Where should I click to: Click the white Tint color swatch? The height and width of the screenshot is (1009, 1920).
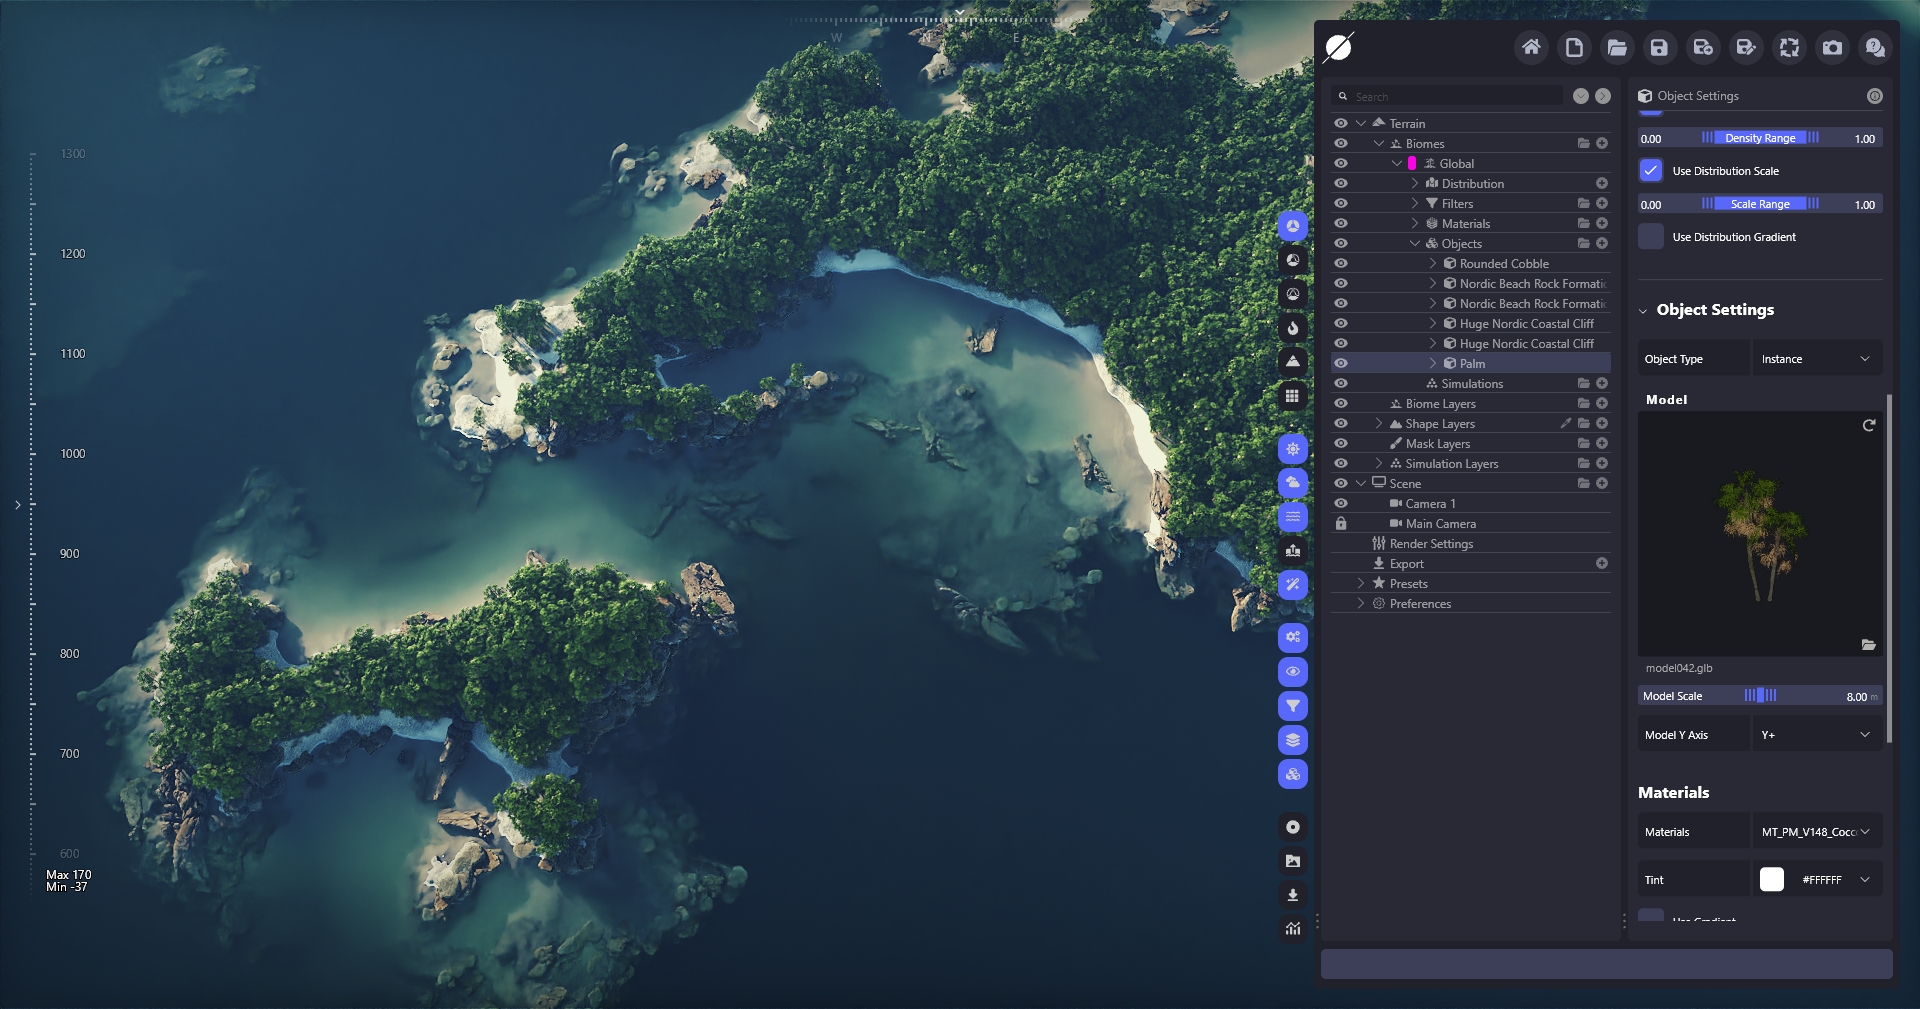tap(1772, 880)
